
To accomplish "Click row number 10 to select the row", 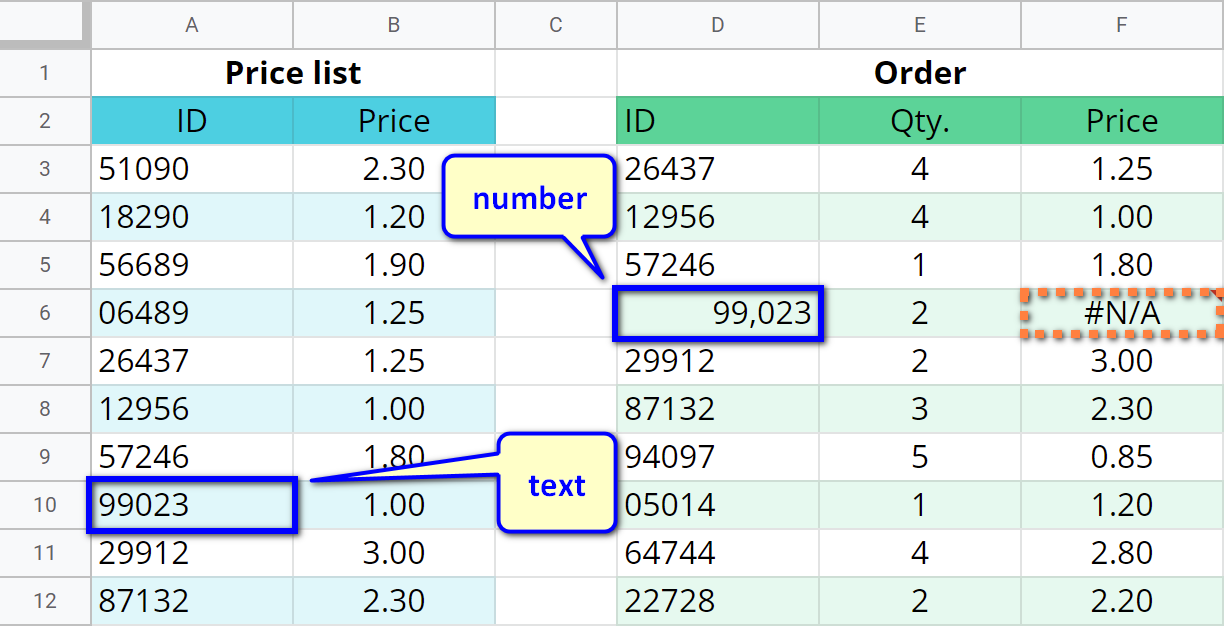I will click(x=45, y=505).
